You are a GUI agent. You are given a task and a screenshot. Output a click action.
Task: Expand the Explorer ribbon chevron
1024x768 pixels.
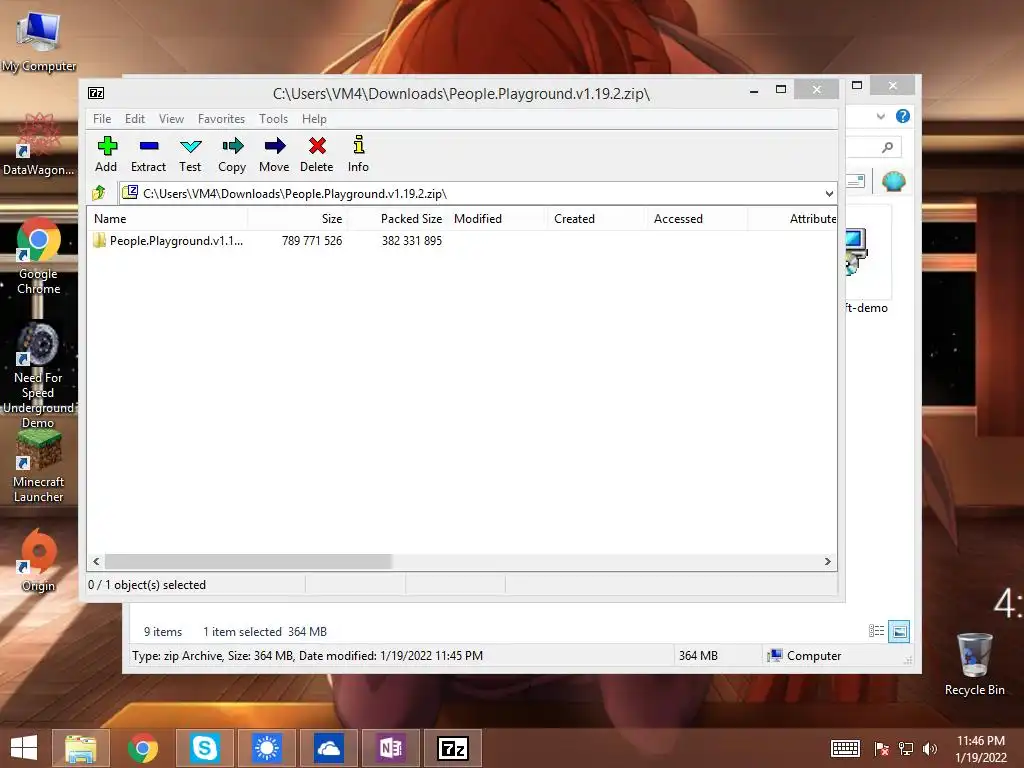click(880, 116)
